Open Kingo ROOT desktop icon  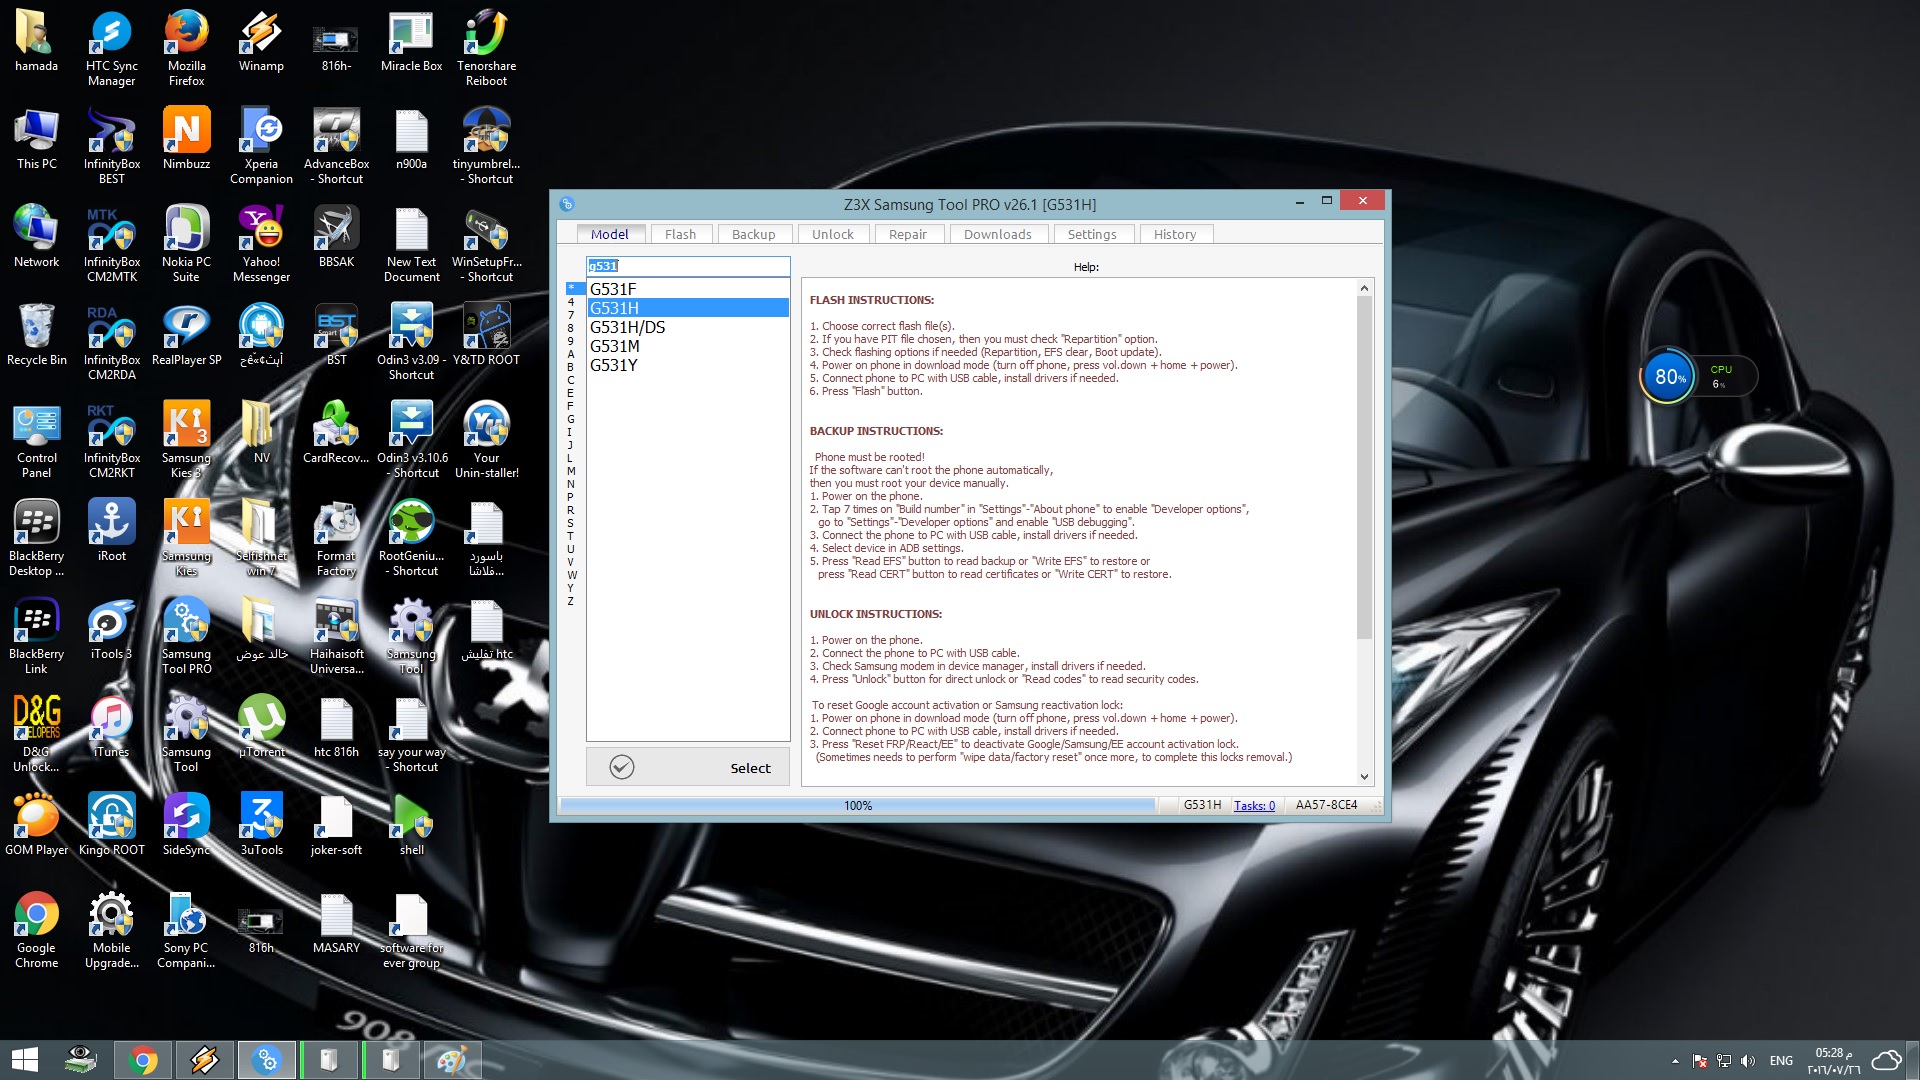coord(111,826)
